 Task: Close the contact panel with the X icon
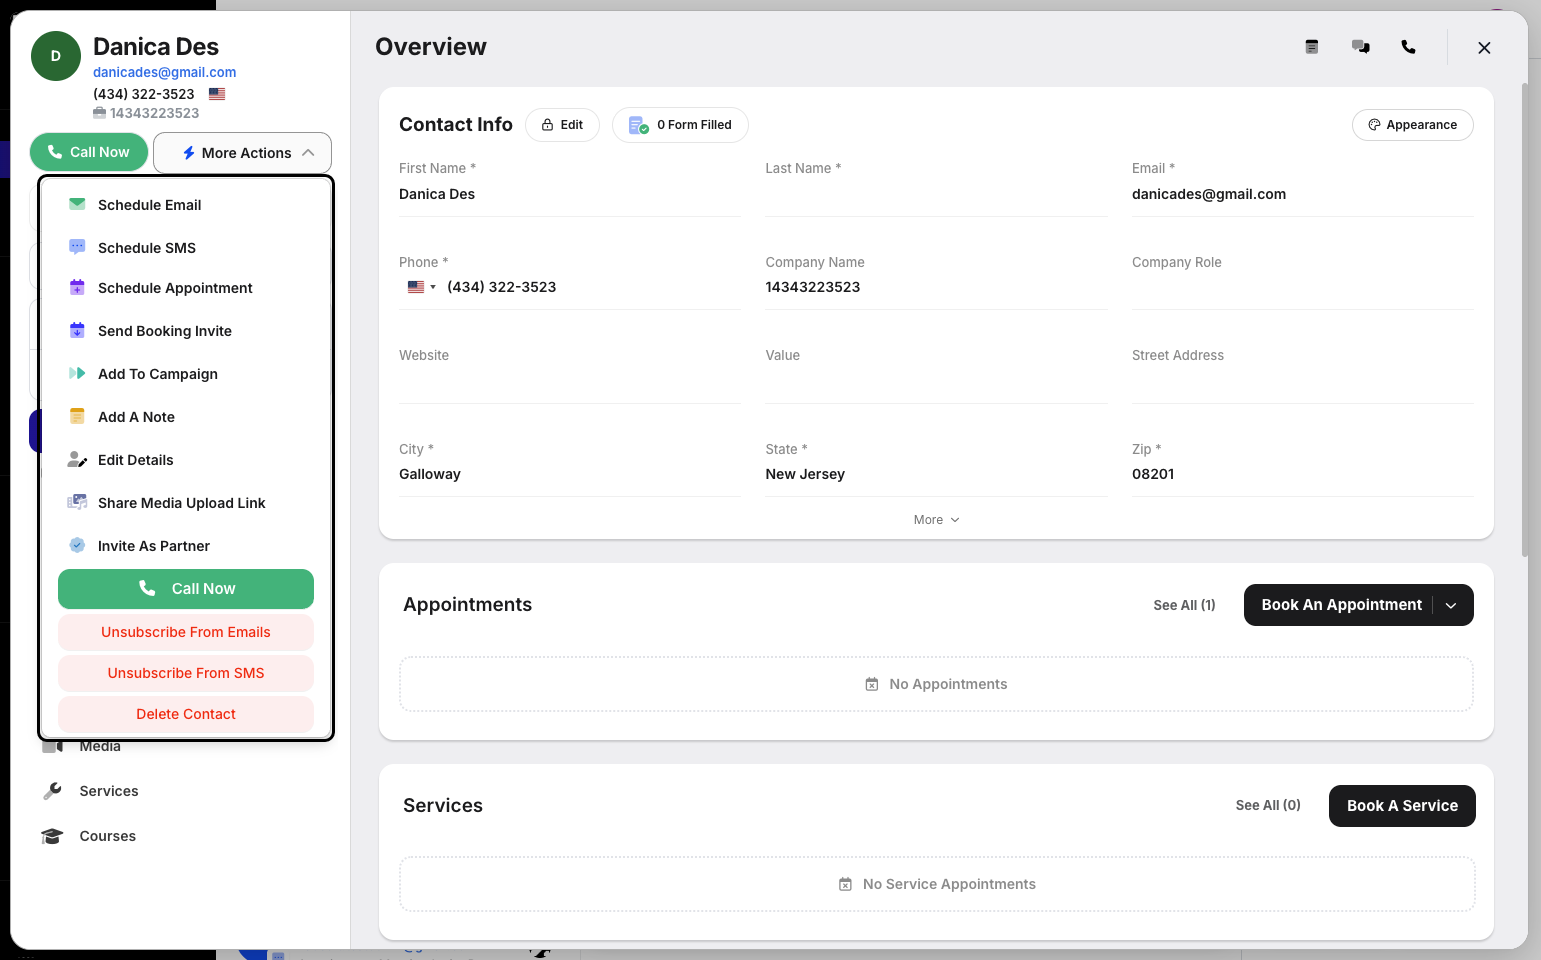(x=1484, y=48)
